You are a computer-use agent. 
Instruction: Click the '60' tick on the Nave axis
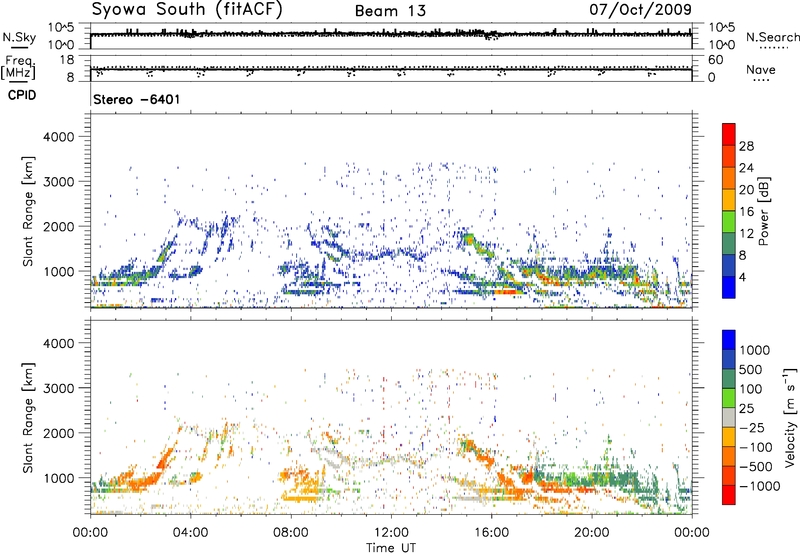[716, 60]
